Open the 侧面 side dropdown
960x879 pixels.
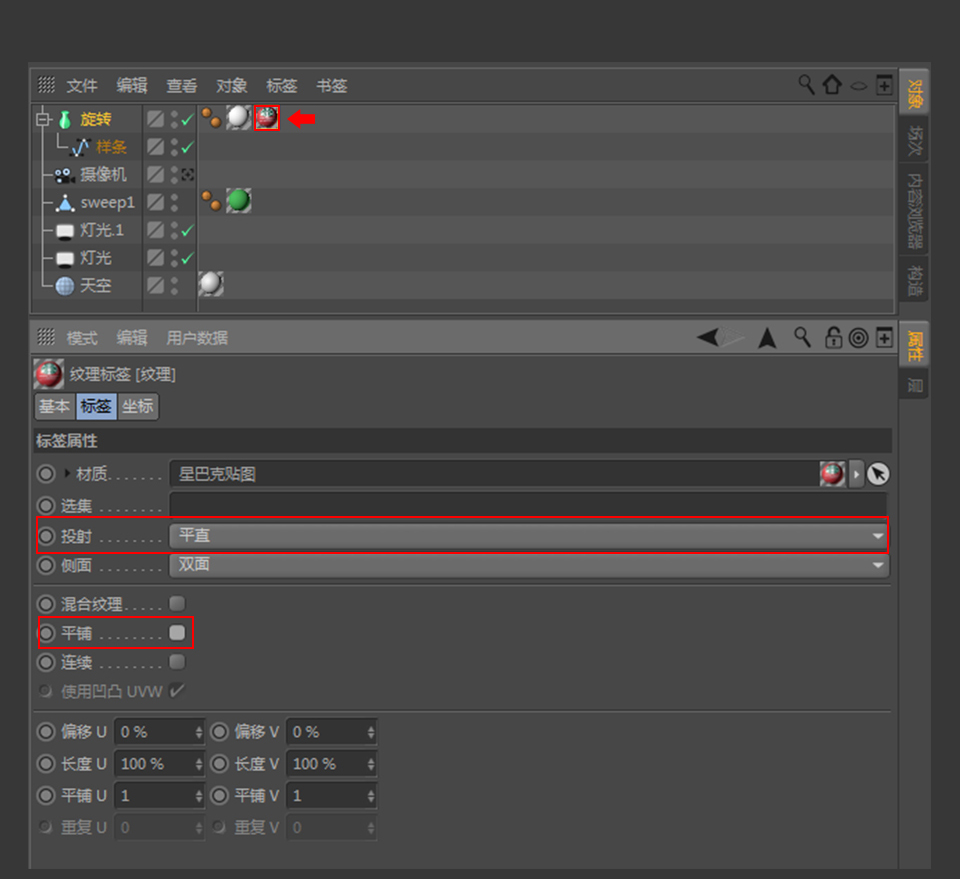528,565
